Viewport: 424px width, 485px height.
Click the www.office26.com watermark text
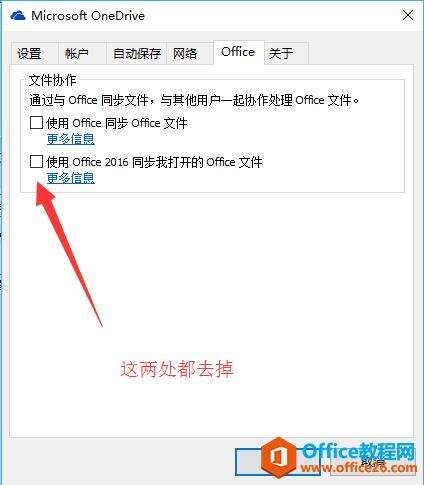click(359, 468)
